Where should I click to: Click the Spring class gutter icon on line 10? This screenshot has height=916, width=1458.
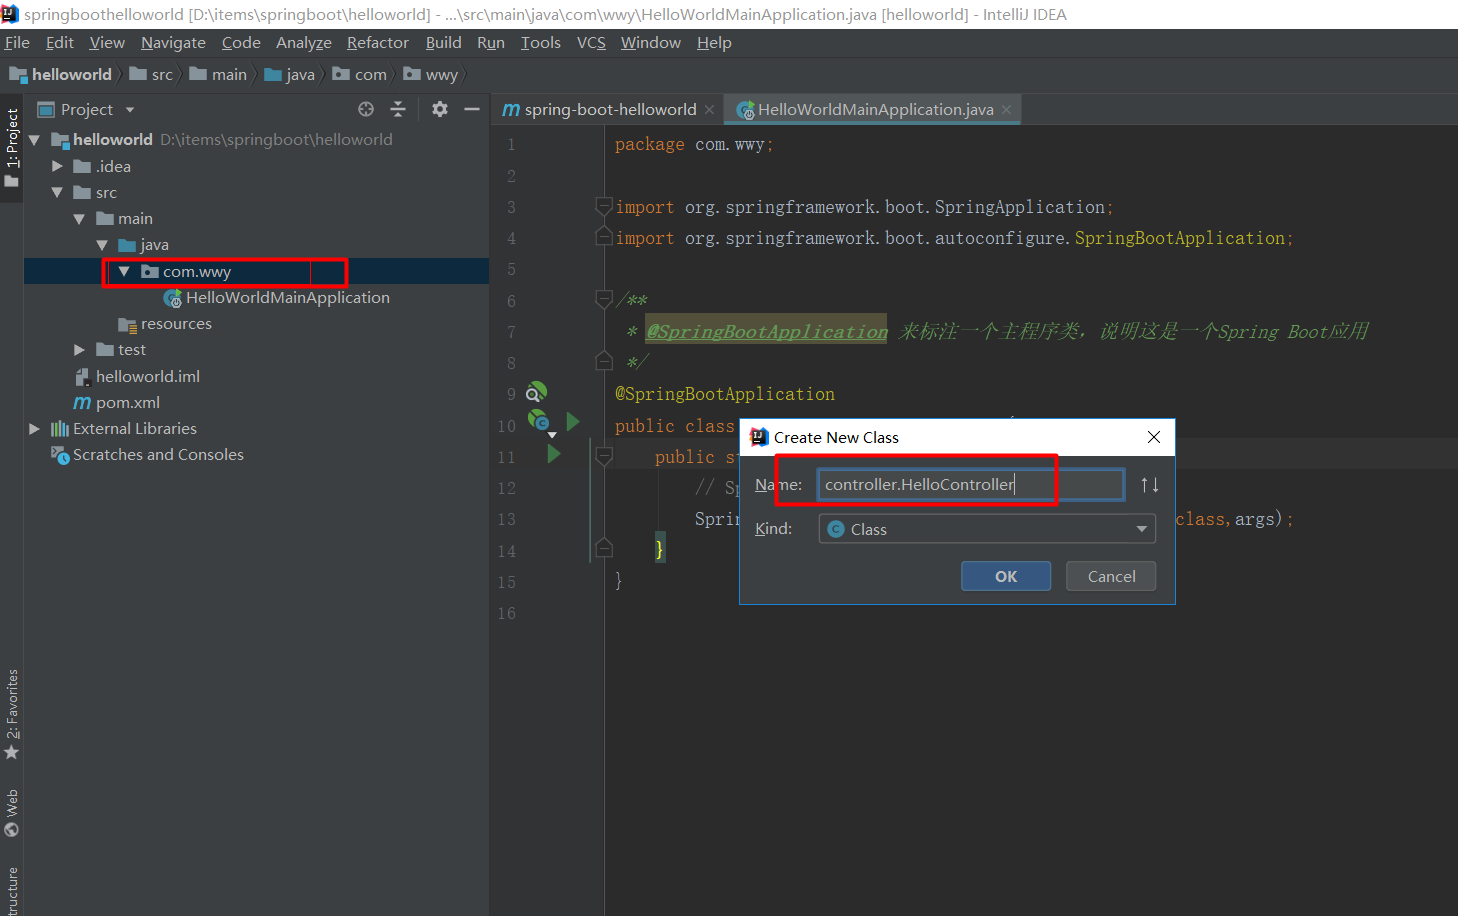coord(539,421)
